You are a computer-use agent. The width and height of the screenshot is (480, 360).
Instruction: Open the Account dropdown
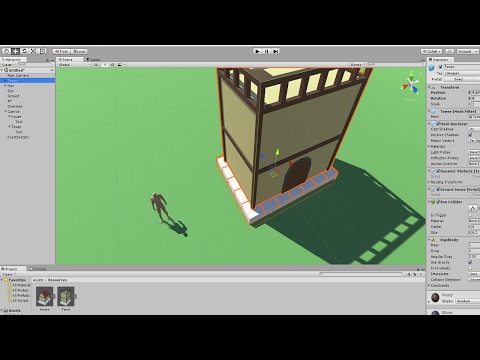[467, 51]
